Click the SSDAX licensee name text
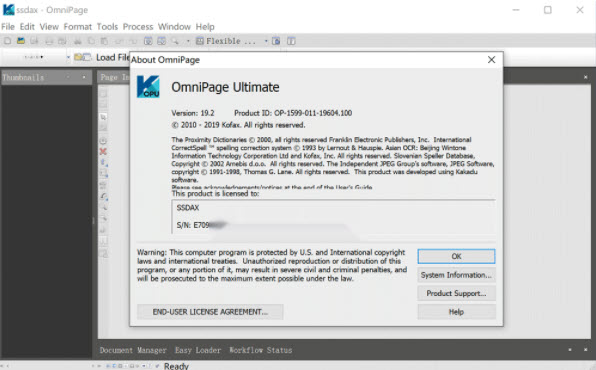This screenshot has width=596, height=370. click(188, 208)
